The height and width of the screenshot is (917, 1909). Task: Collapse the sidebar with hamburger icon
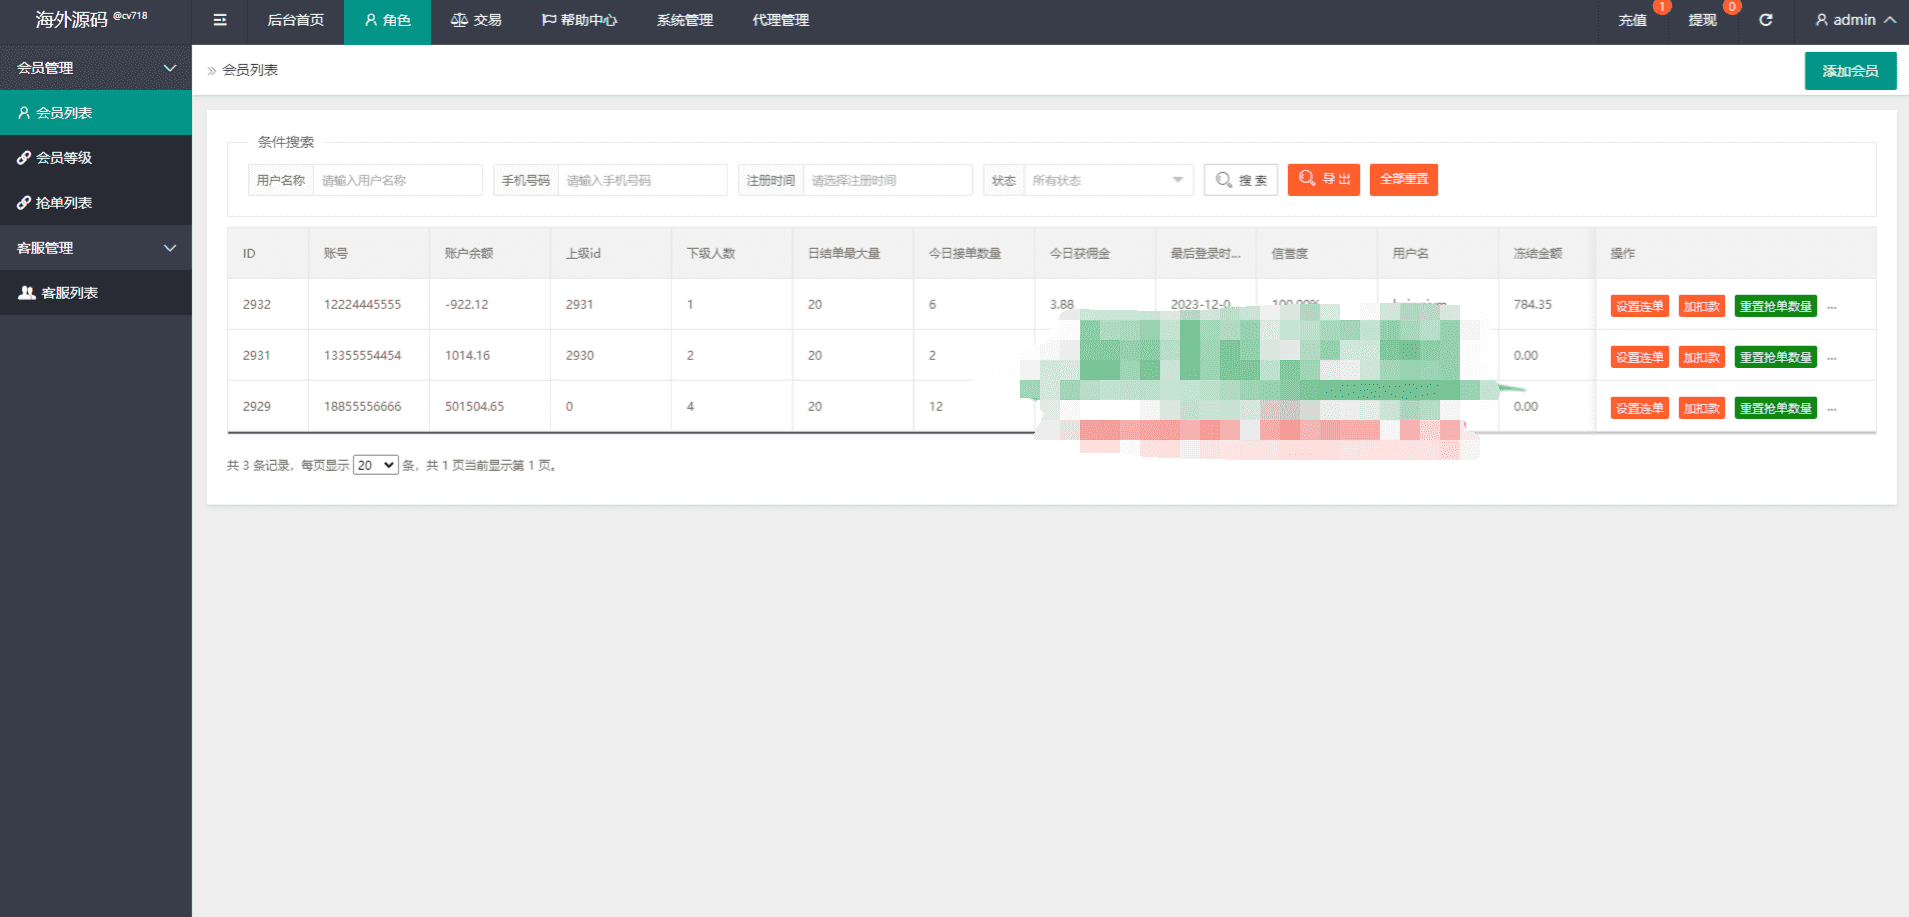point(220,20)
